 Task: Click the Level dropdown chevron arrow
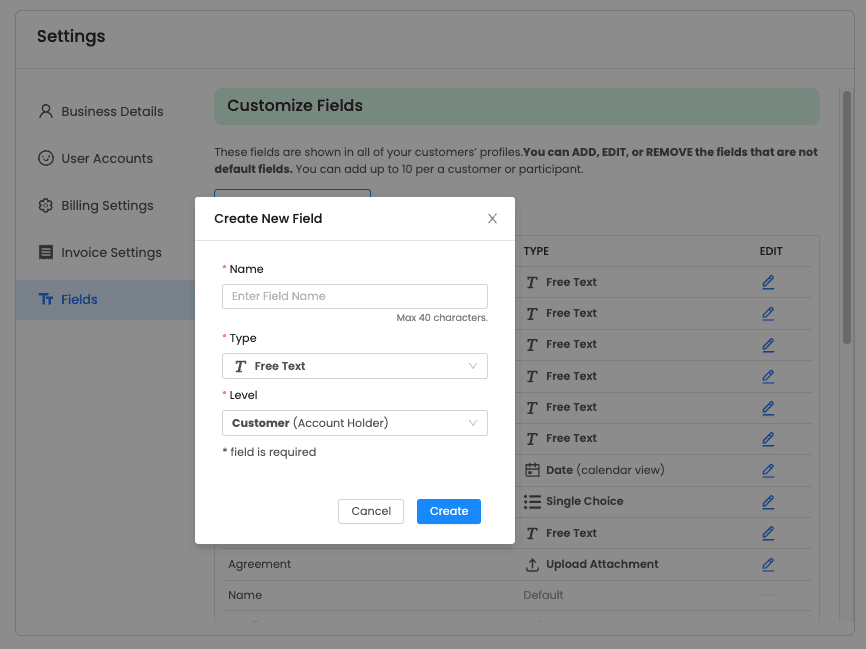click(x=473, y=423)
